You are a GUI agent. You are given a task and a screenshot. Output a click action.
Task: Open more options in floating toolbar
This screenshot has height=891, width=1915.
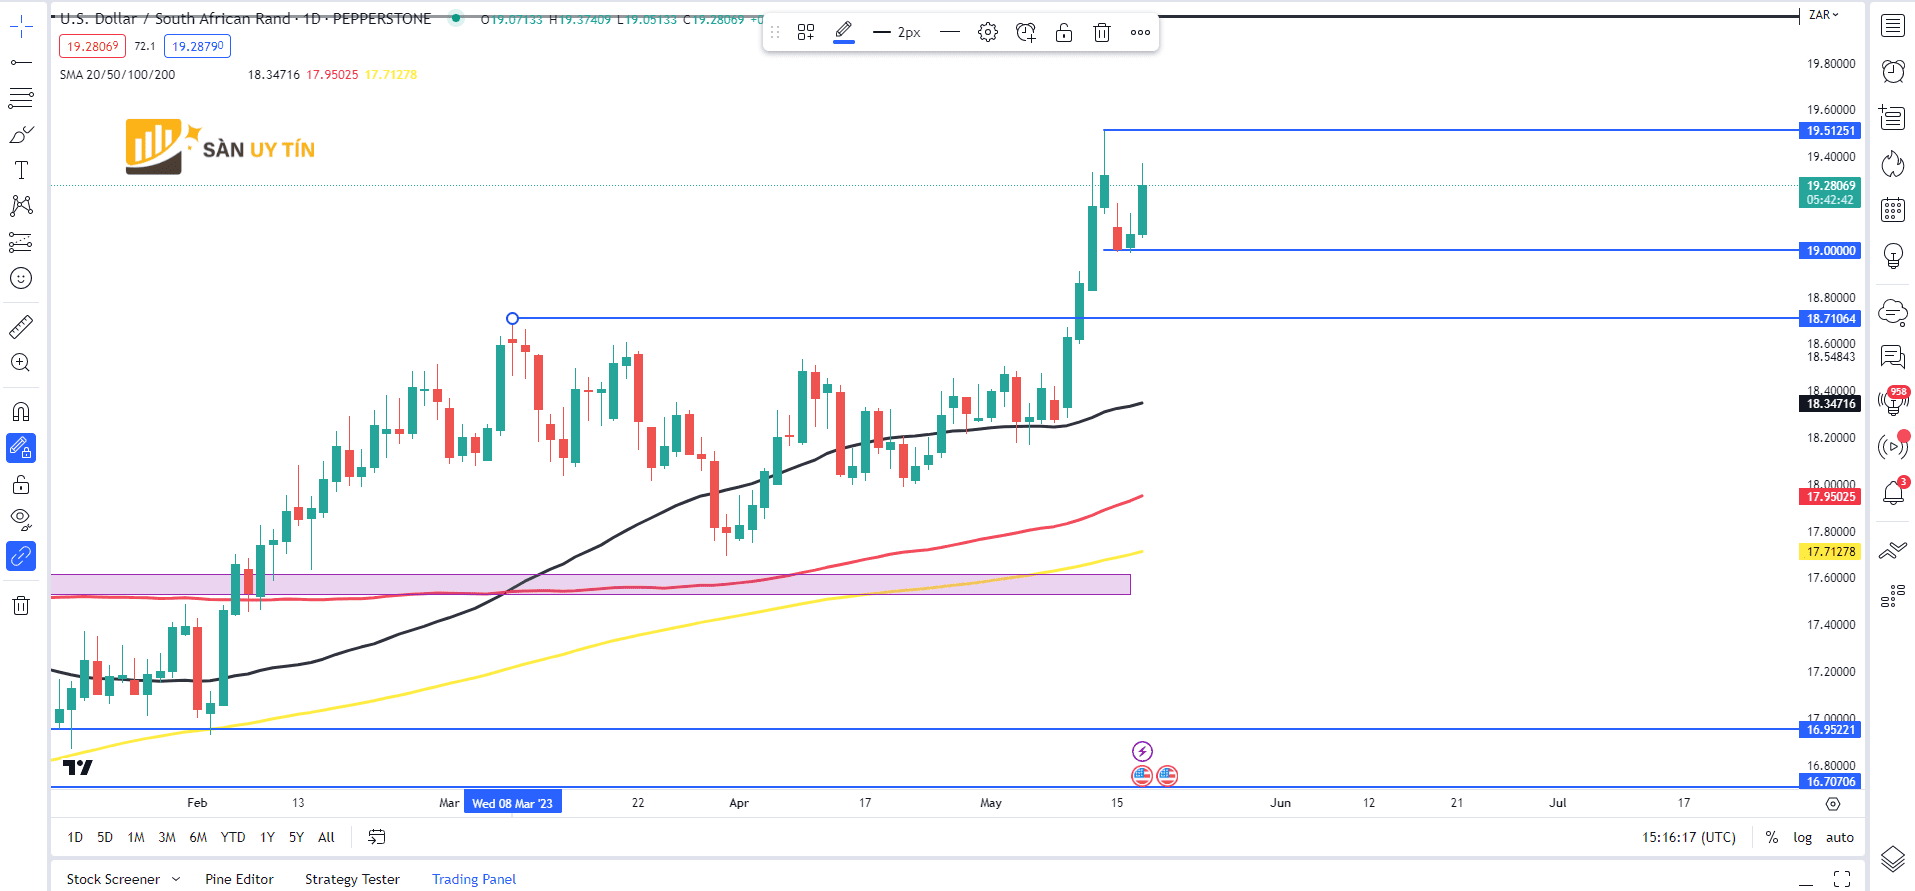1140,33
